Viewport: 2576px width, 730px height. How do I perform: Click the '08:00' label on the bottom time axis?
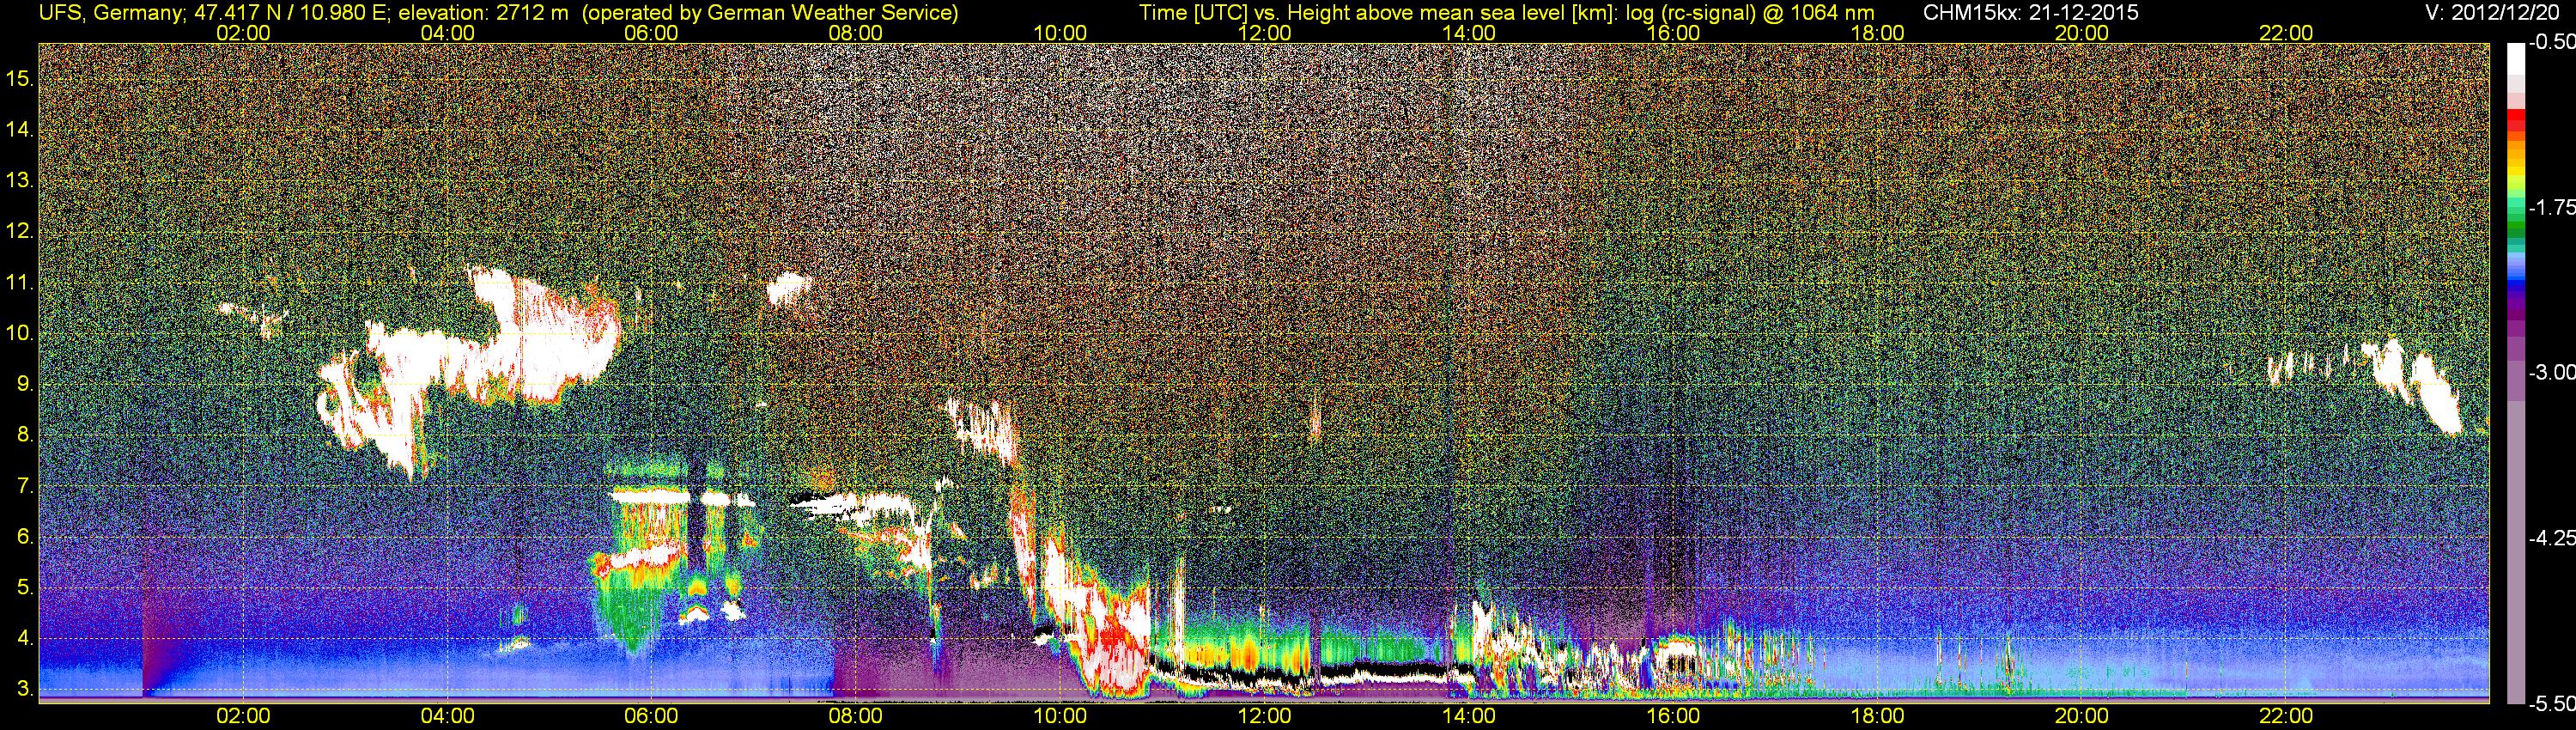856,716
